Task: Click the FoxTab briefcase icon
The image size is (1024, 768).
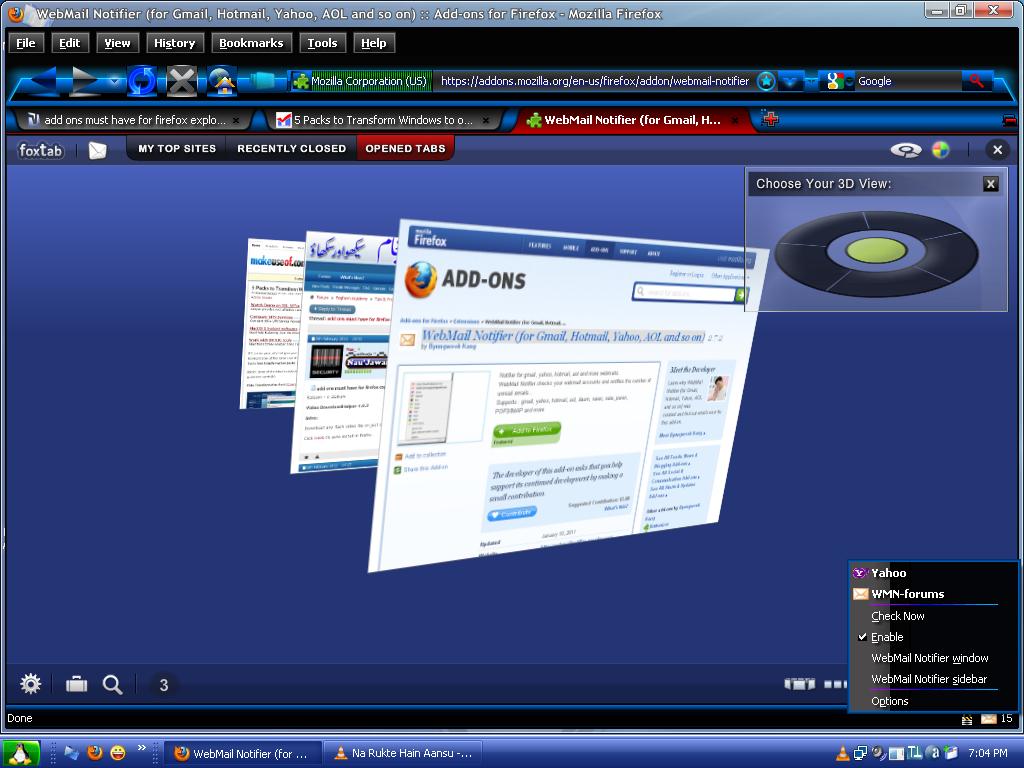Action: tap(76, 684)
